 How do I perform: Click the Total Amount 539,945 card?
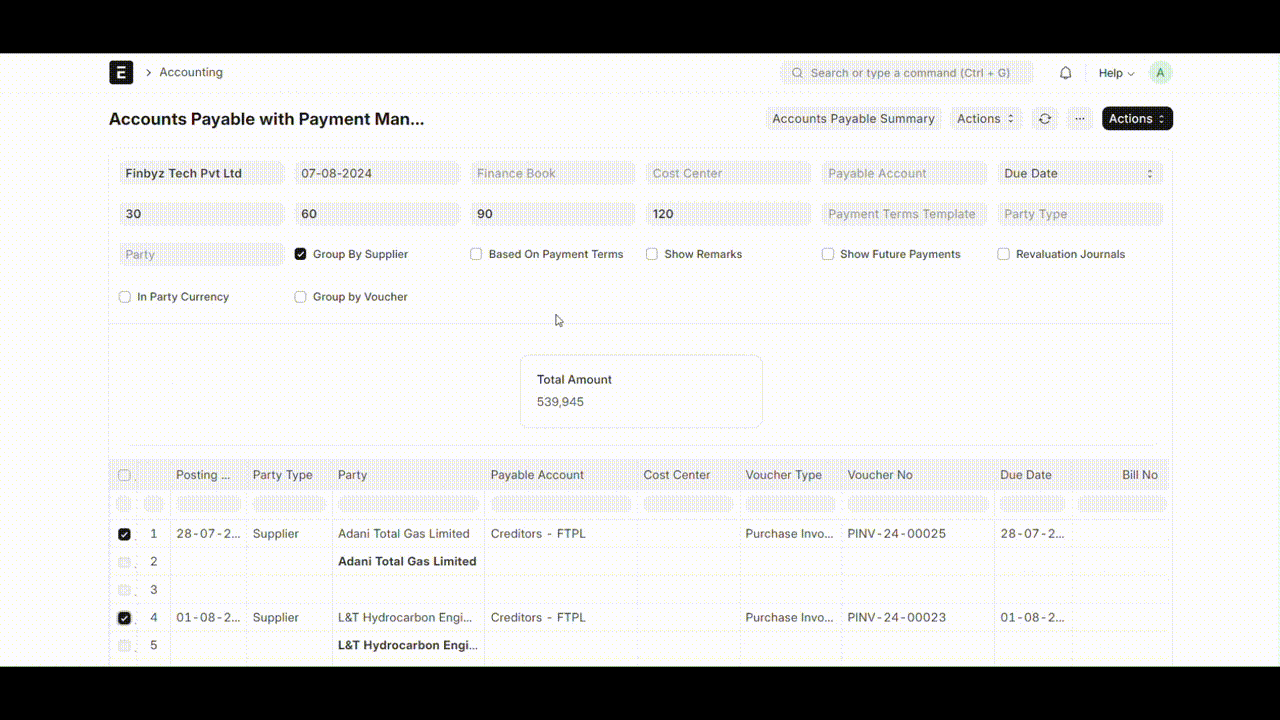641,391
